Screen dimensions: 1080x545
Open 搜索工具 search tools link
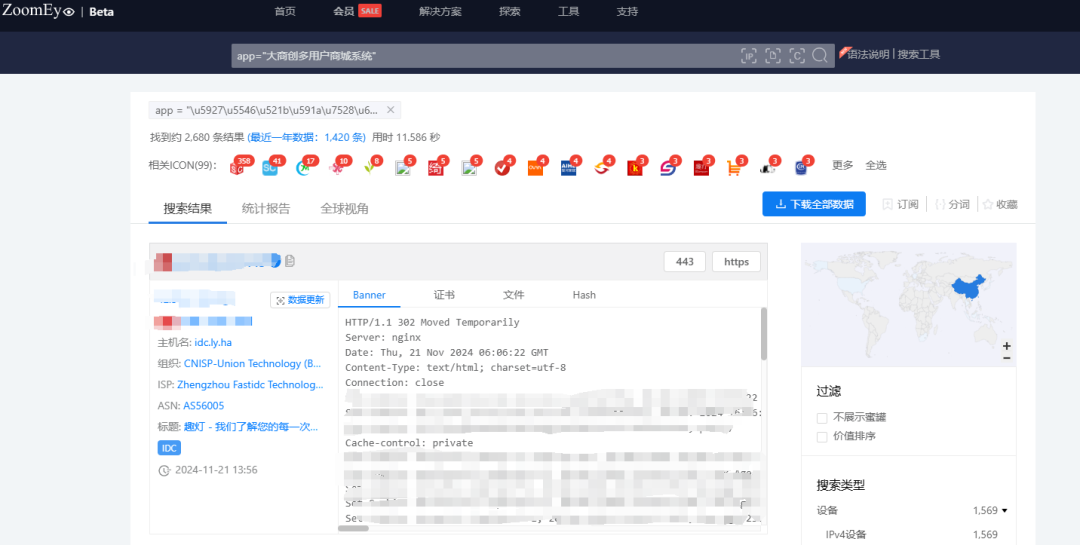coord(919,54)
